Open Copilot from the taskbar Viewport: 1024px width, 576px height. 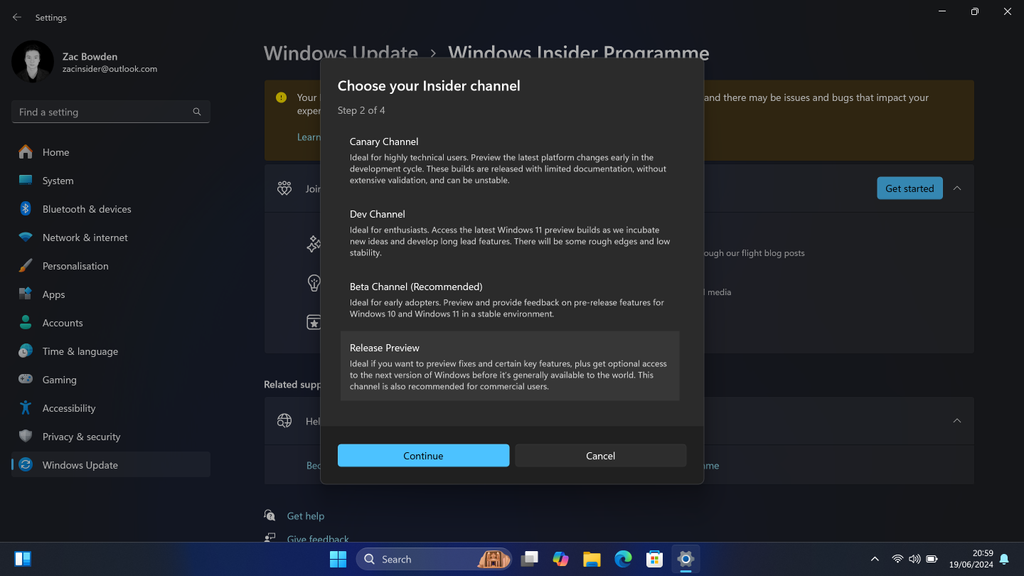[x=560, y=559]
